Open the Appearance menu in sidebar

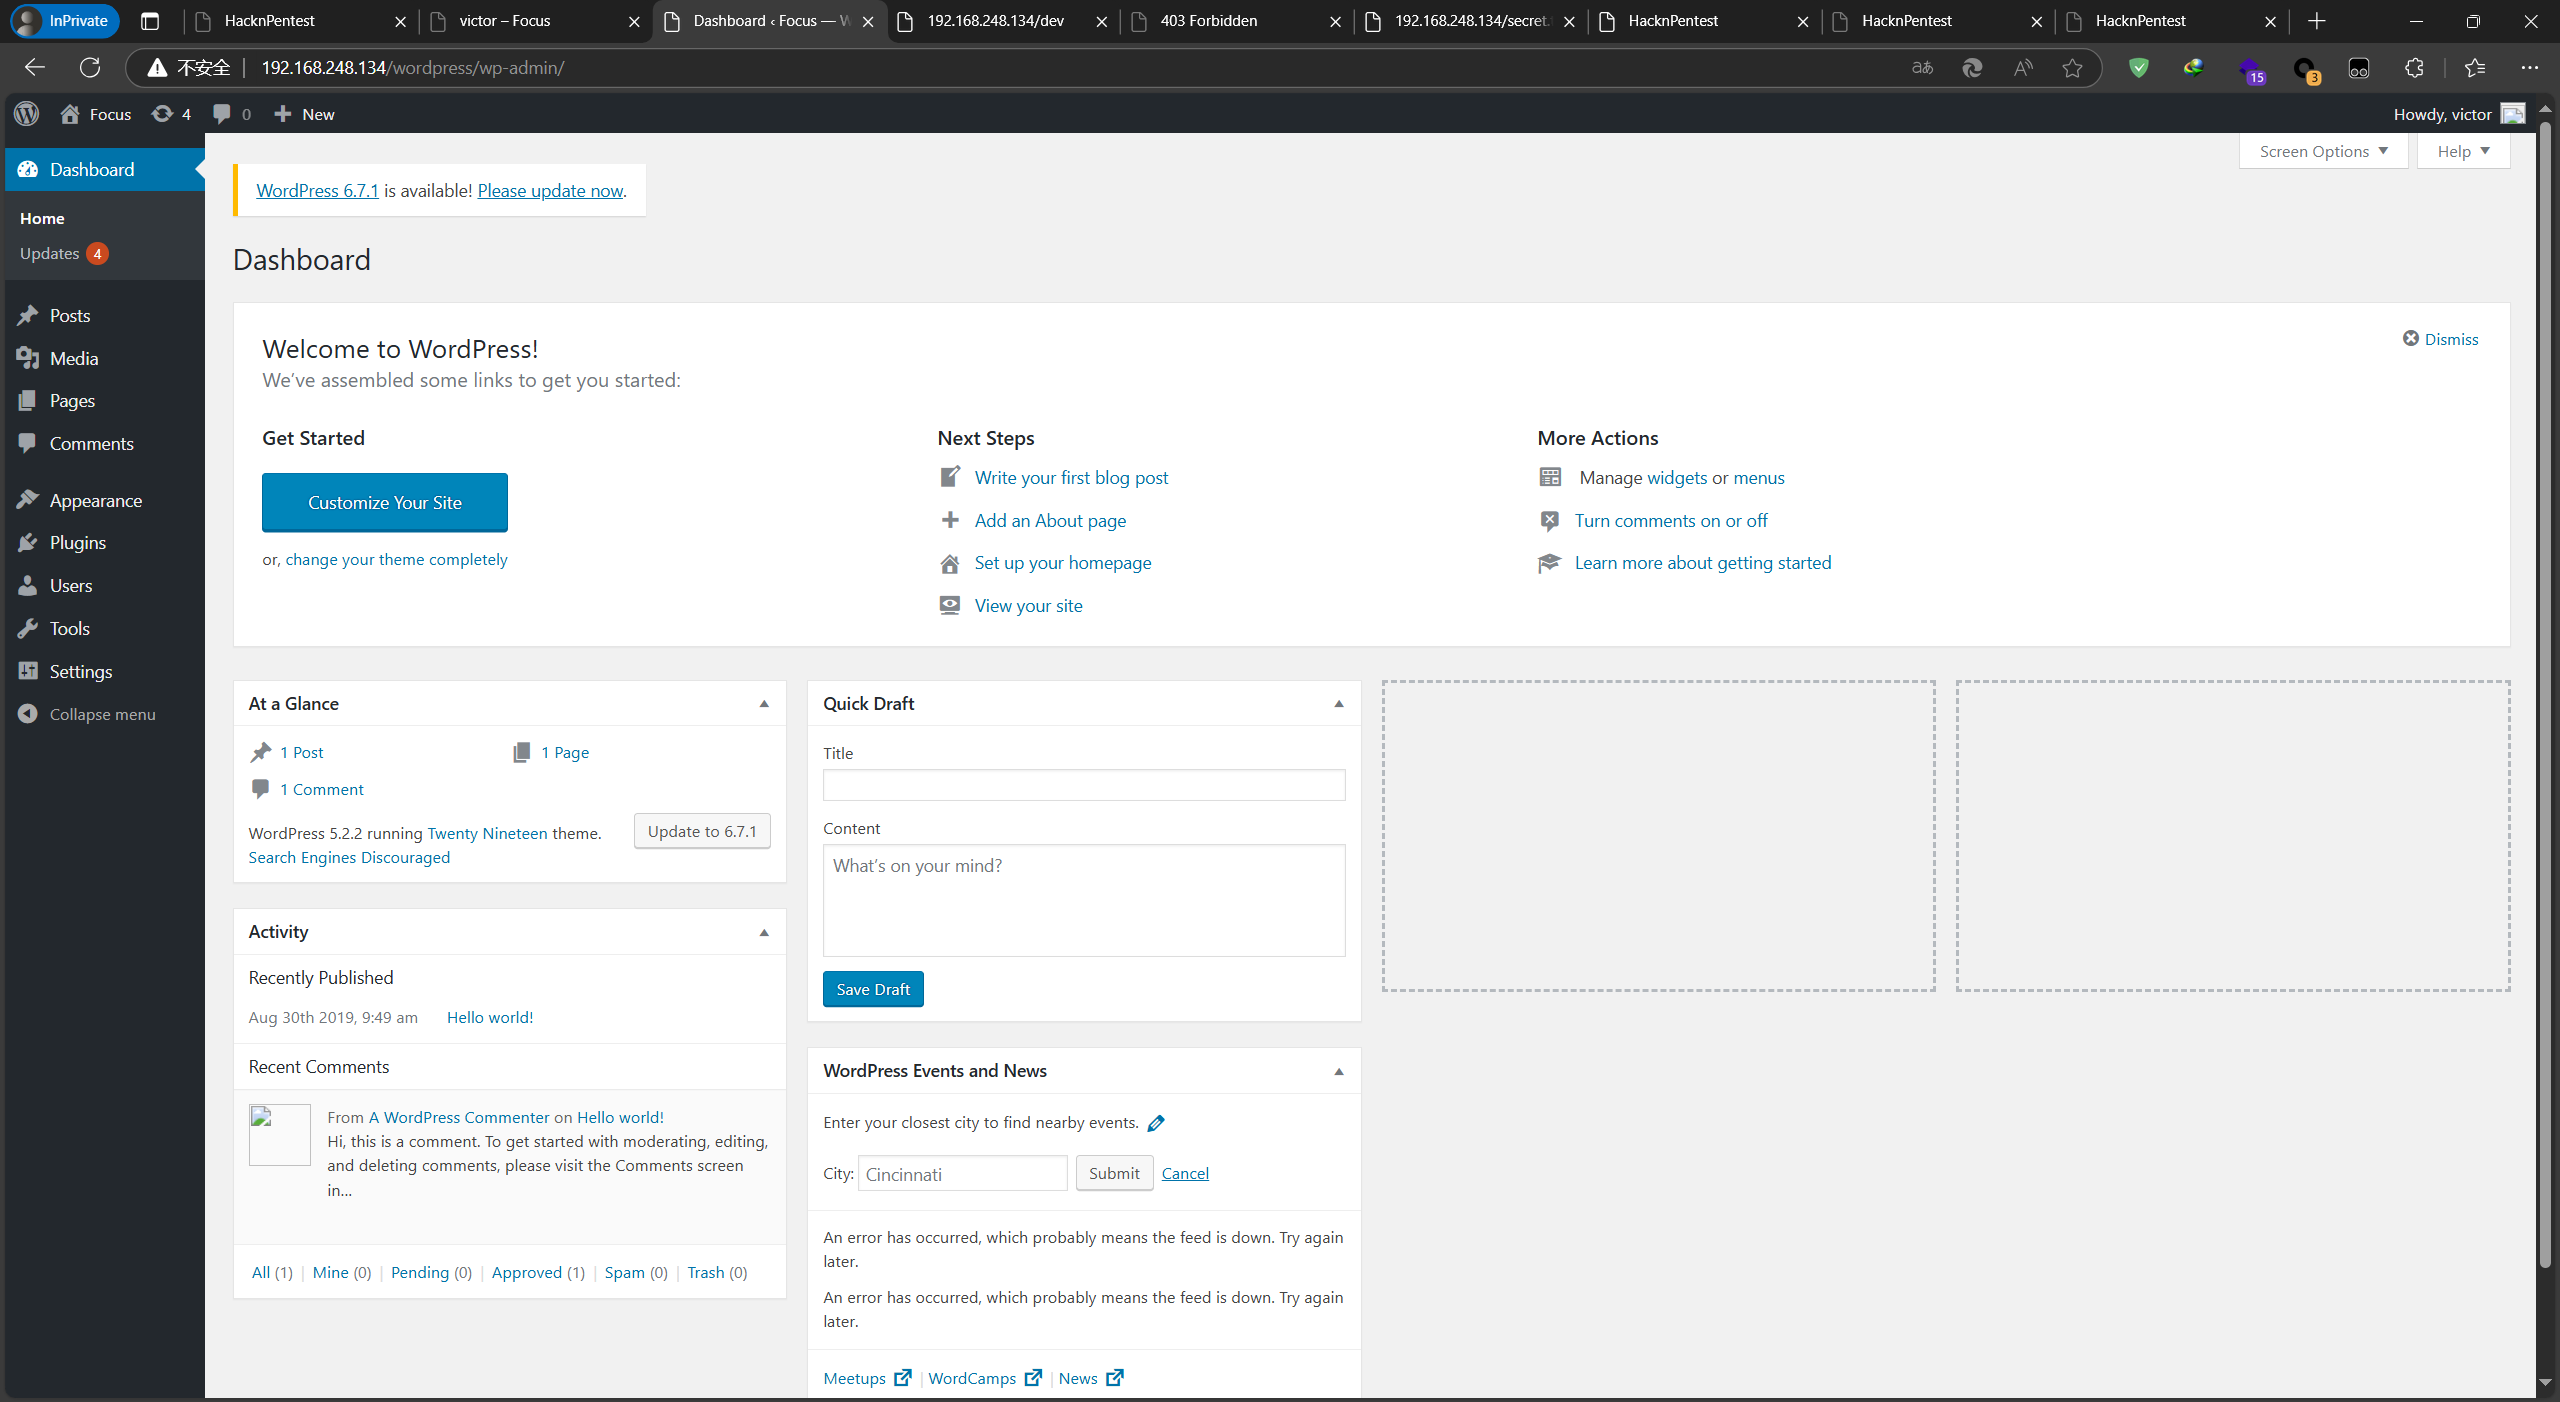pyautogui.click(x=96, y=500)
